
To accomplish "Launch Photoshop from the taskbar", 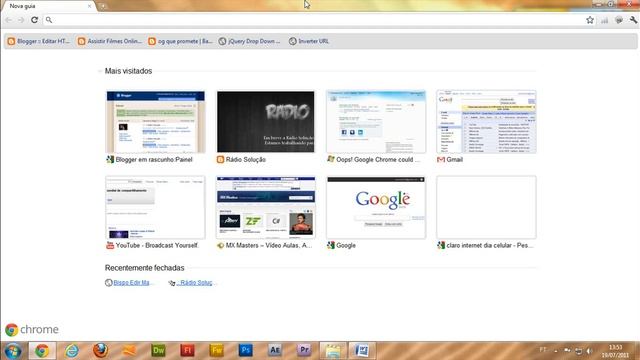I will 245,351.
